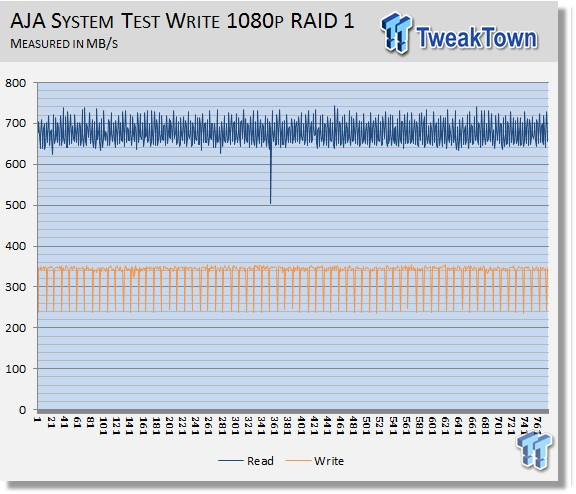Click the x-axis label 101

click(103, 426)
